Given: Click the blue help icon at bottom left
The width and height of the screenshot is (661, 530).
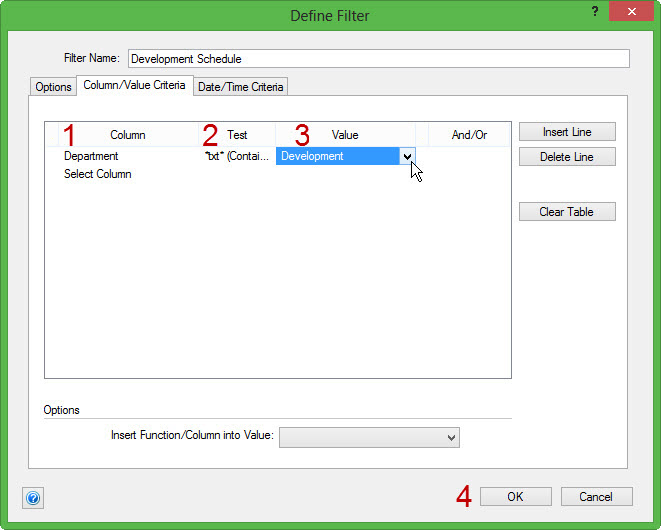Looking at the screenshot, I should coord(32,497).
